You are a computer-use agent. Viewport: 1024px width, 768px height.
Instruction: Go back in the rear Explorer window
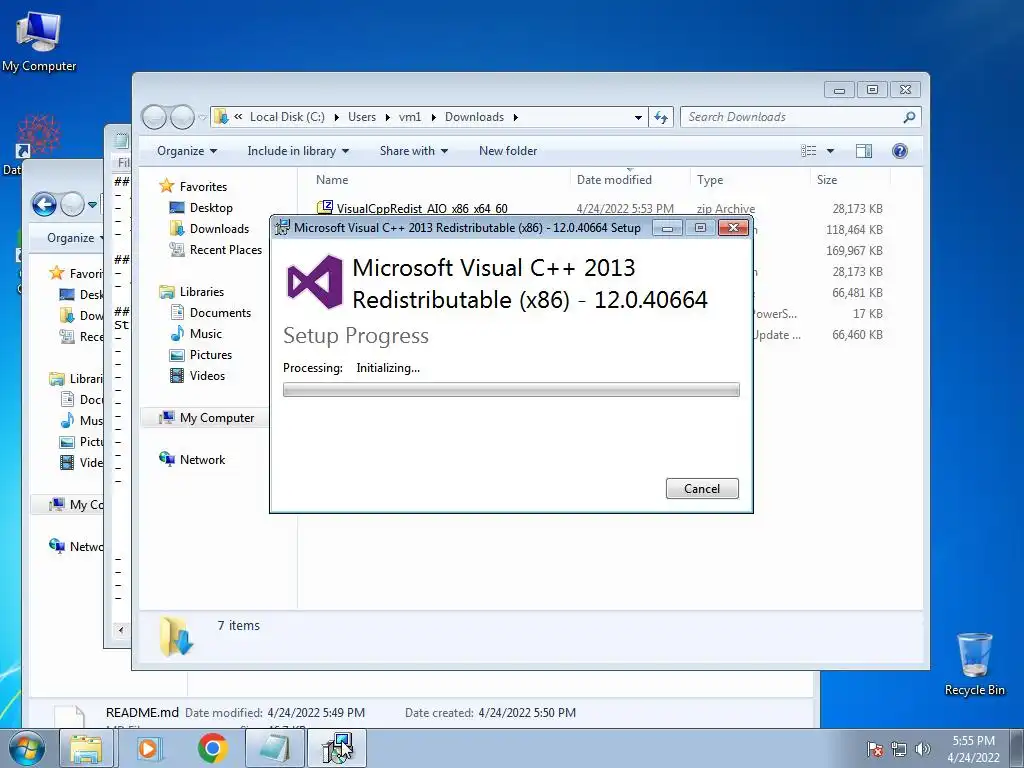pos(44,205)
